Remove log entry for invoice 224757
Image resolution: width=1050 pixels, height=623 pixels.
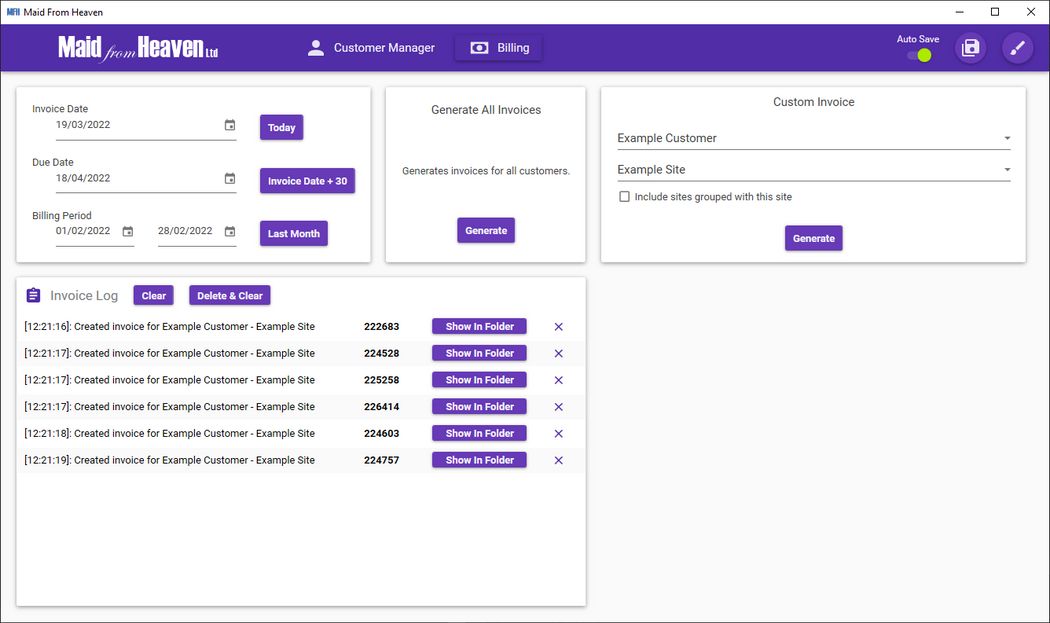coord(558,461)
